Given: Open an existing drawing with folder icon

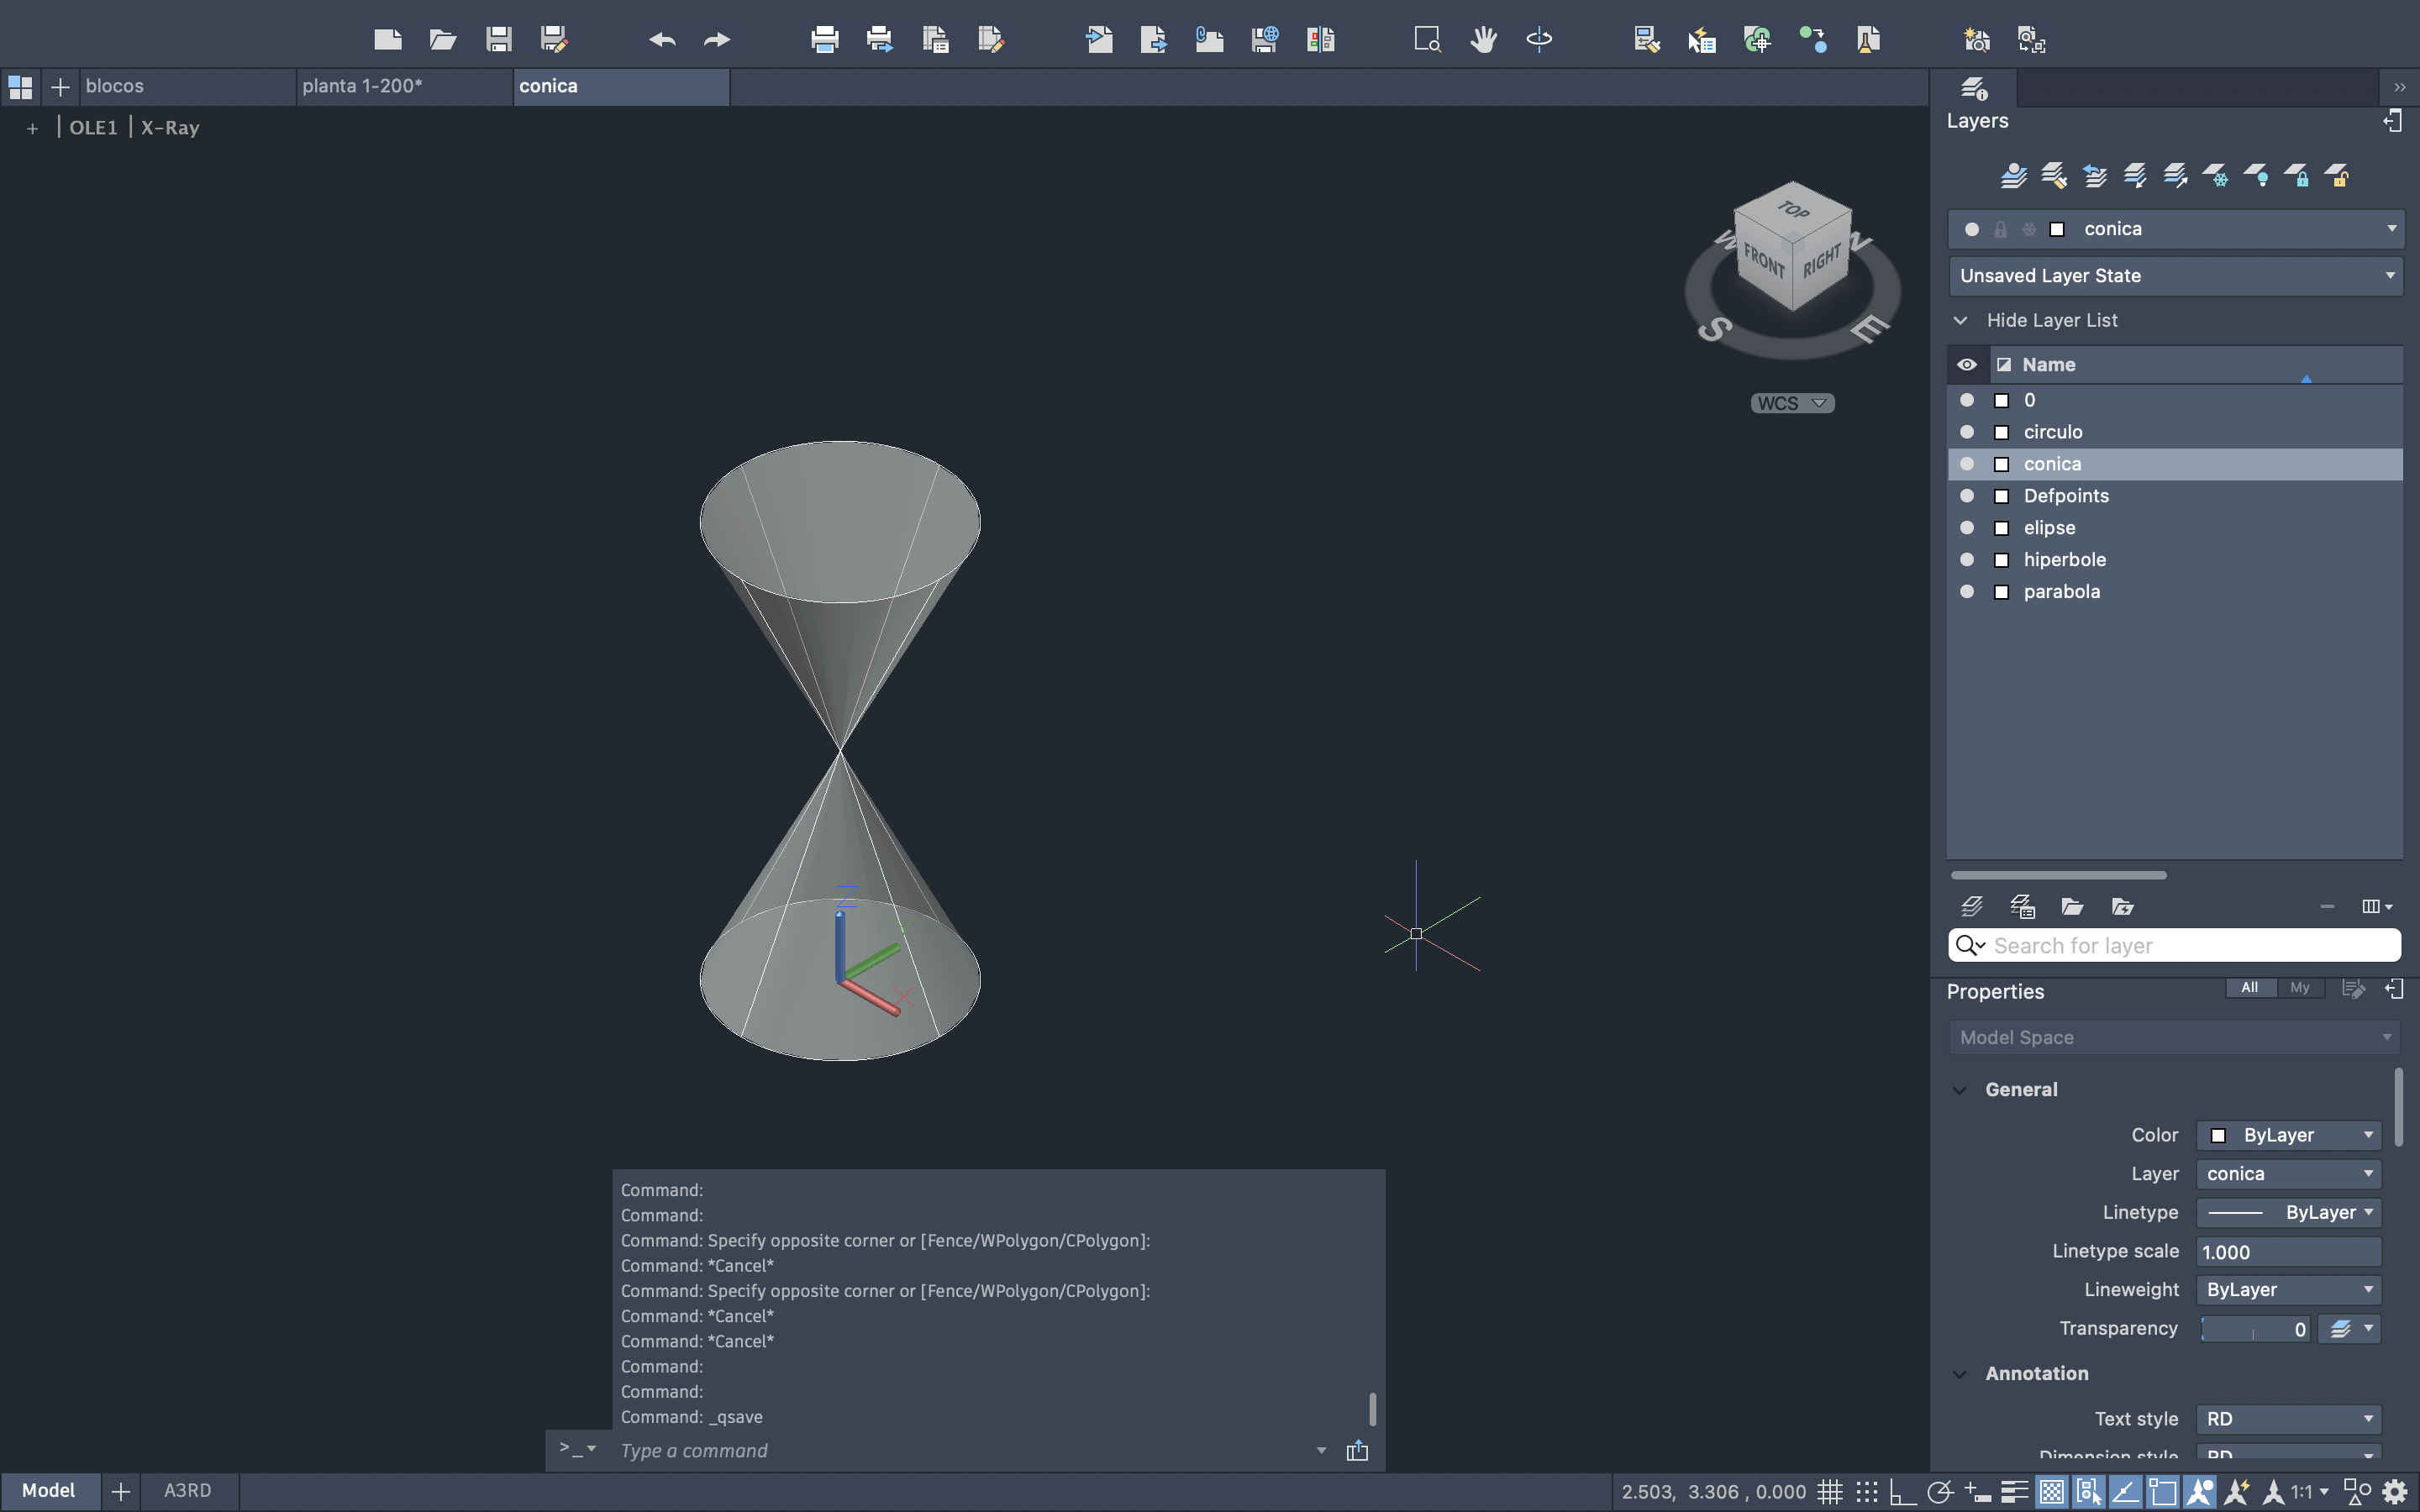Looking at the screenshot, I should coord(442,40).
